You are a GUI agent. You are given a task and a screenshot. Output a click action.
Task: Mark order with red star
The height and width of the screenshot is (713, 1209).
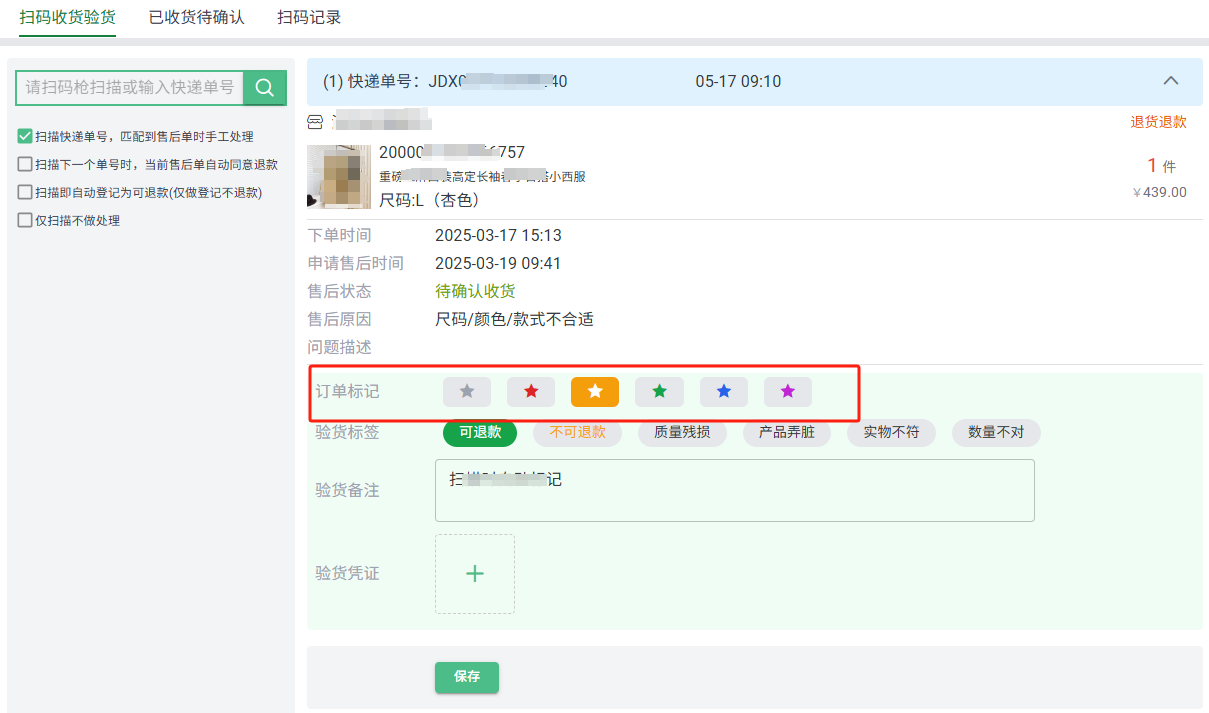point(531,392)
